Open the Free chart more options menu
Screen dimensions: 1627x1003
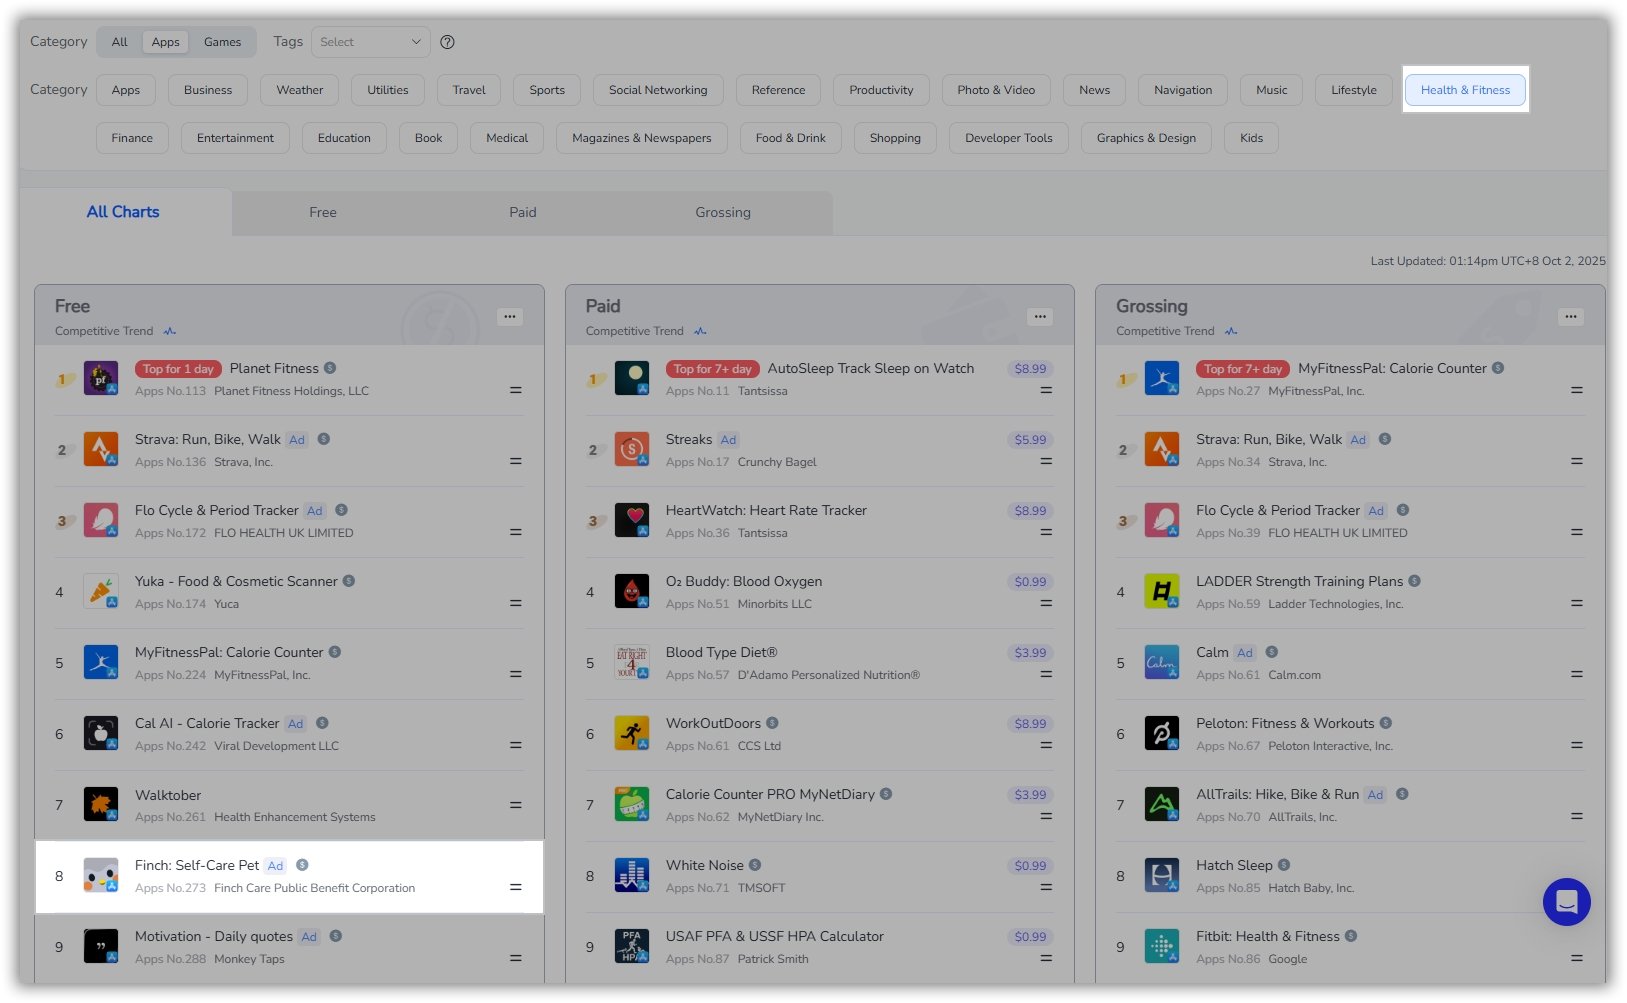510,317
